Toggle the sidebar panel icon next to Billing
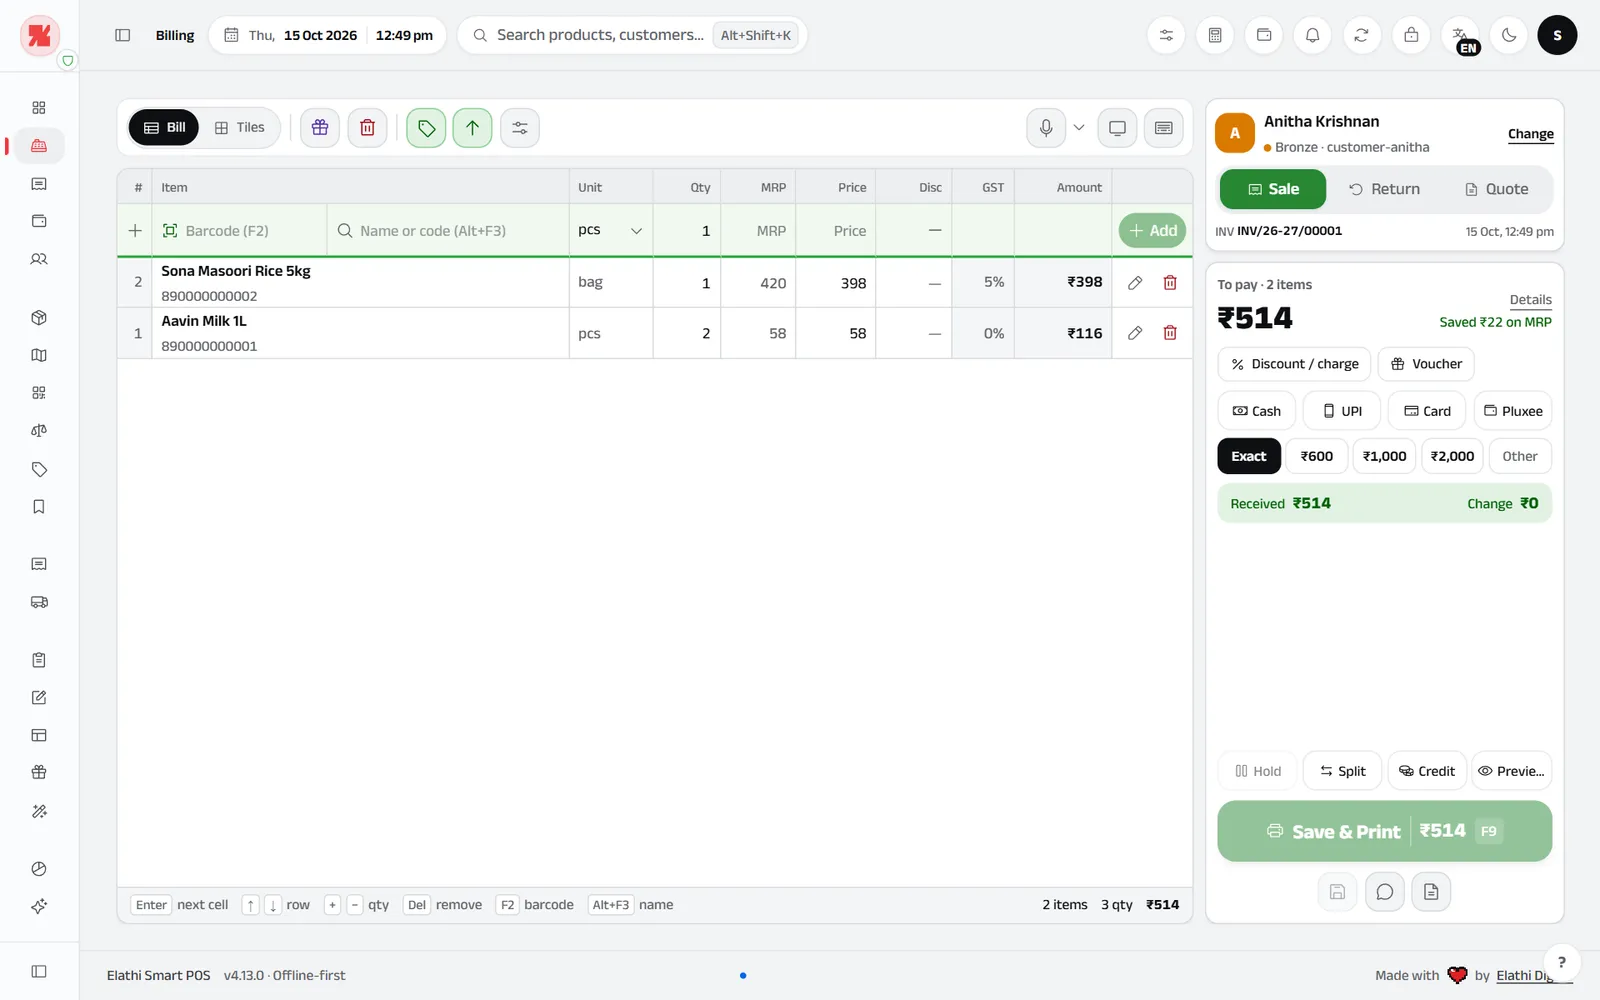 pos(123,35)
